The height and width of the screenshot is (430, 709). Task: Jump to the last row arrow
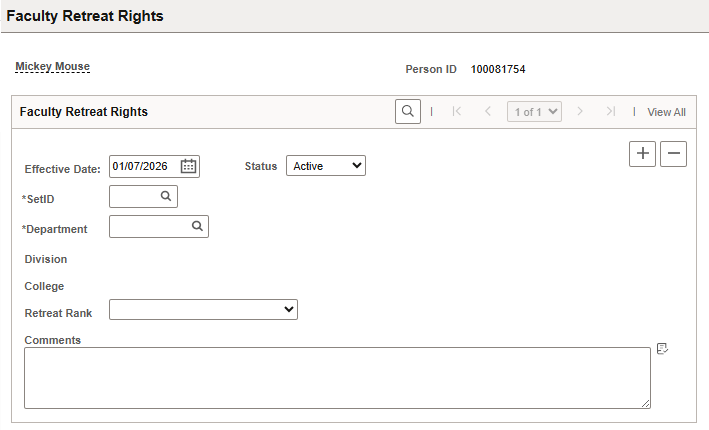[610, 112]
